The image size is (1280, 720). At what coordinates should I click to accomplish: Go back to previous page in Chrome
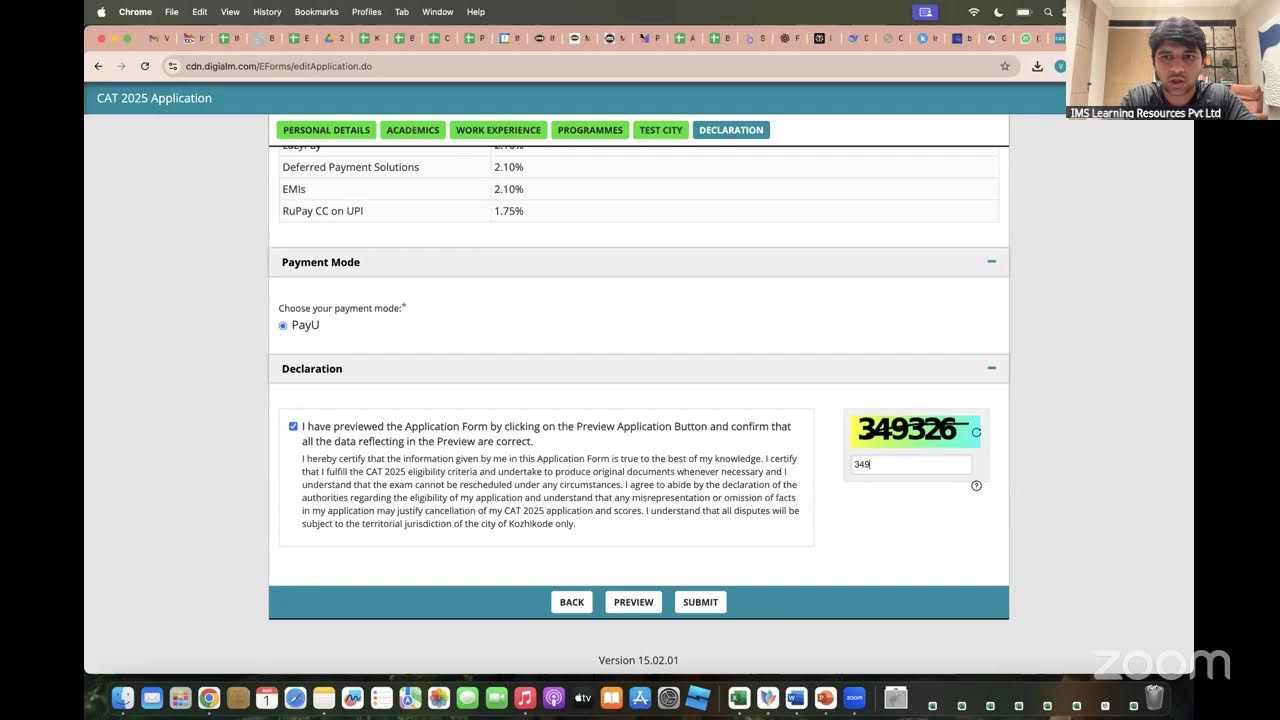[98, 66]
